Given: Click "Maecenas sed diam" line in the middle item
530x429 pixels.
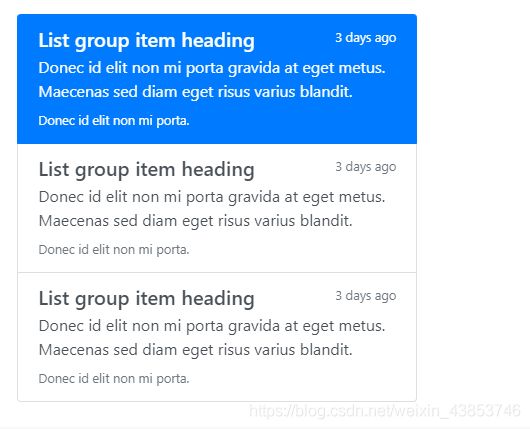Looking at the screenshot, I should coord(195,221).
